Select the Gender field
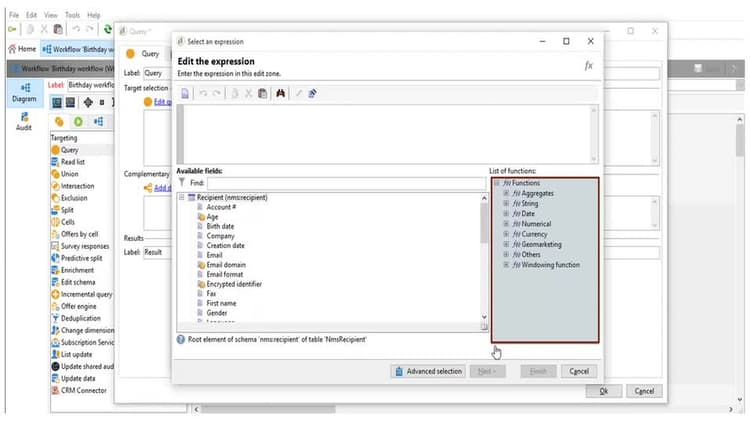750x421 pixels. click(217, 313)
